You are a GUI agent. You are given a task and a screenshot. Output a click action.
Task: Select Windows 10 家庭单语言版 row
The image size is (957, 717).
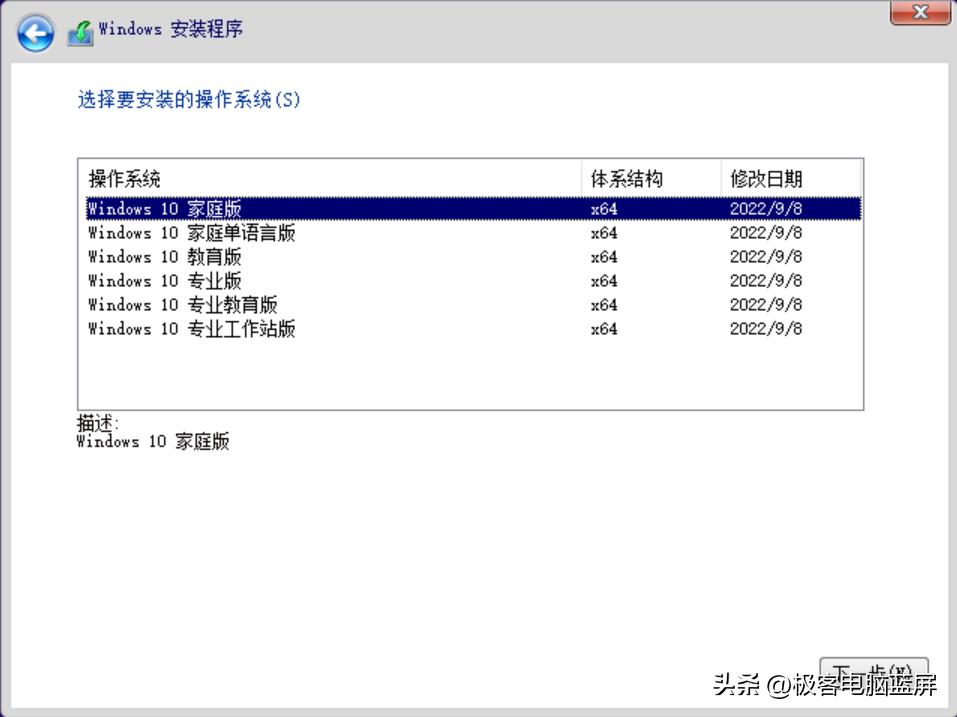[474, 232]
